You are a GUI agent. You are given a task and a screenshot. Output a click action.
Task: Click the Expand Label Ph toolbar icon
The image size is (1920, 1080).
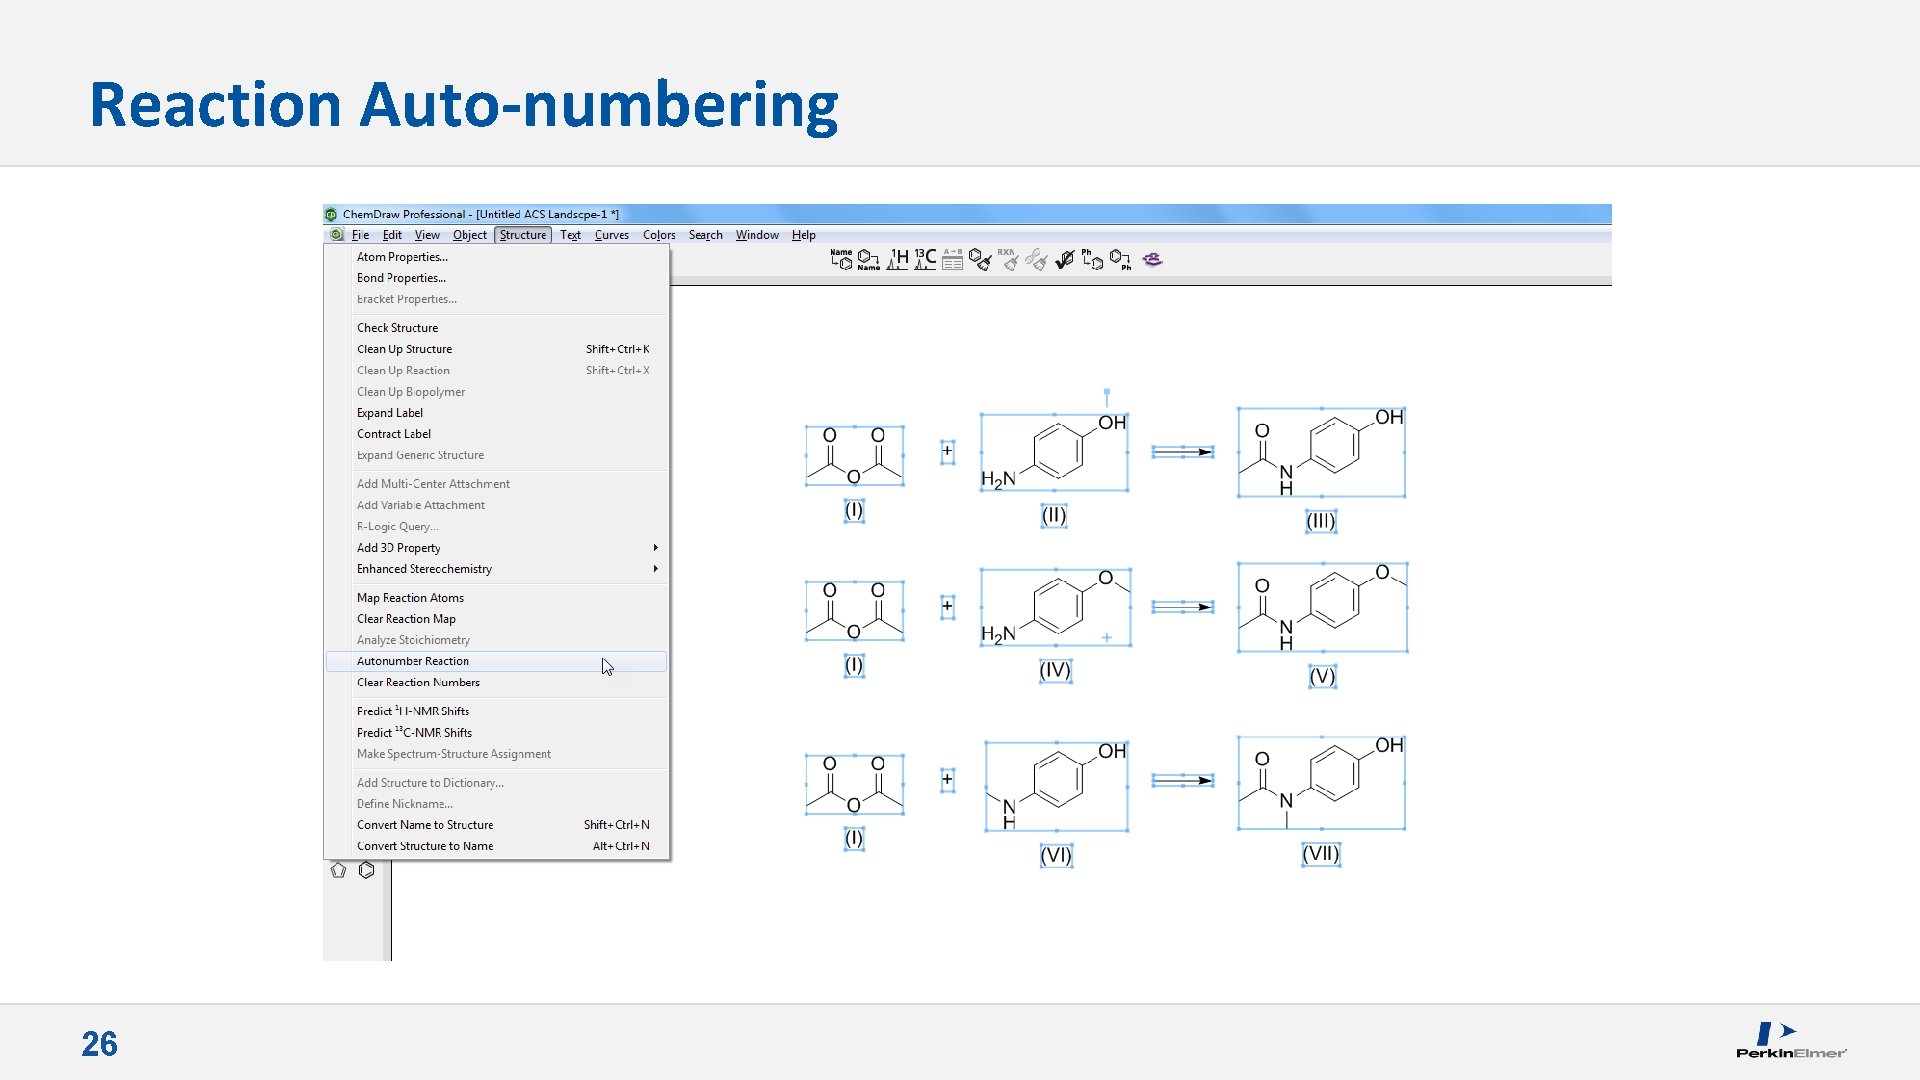1092,260
